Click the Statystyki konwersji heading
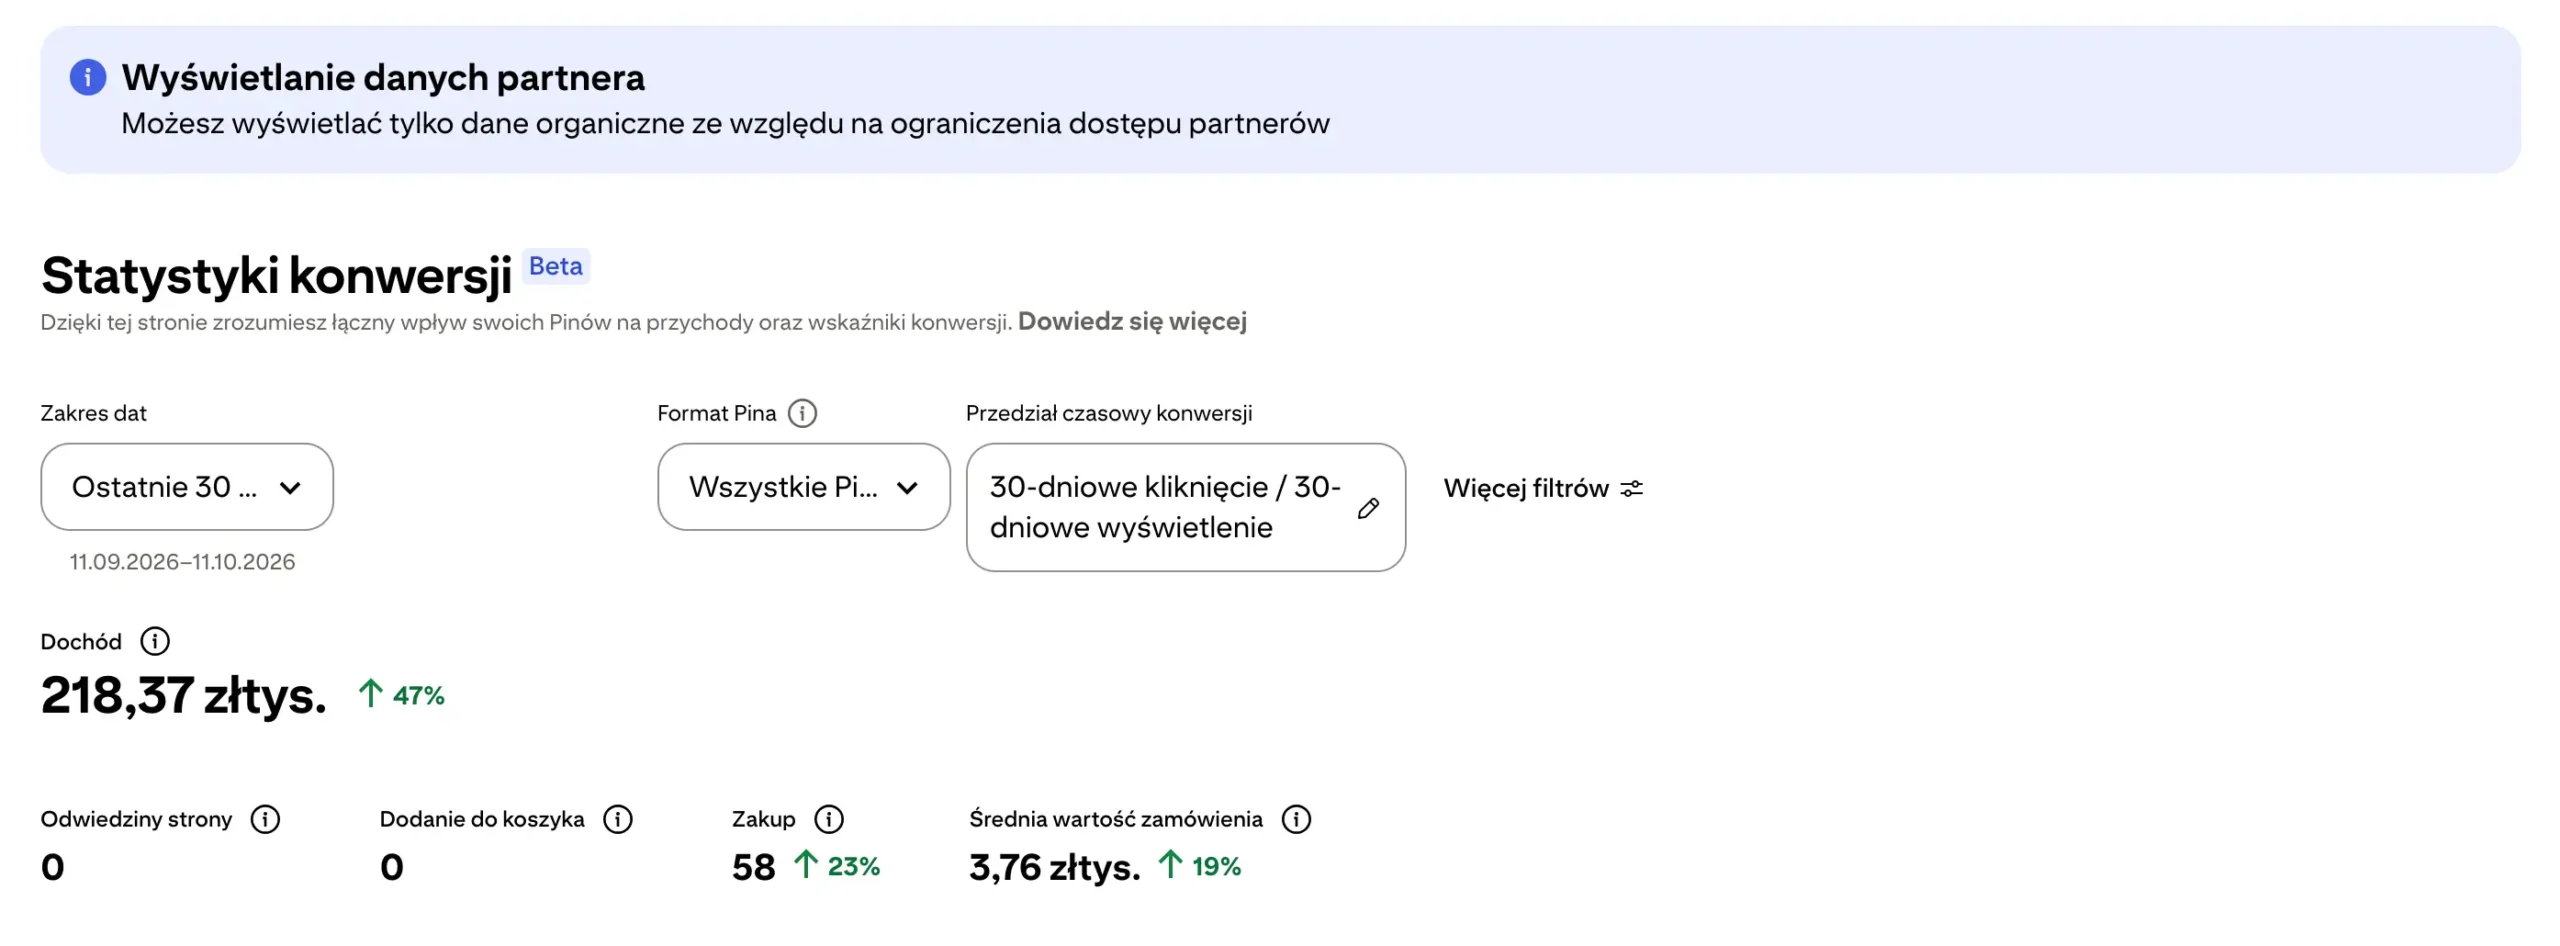Viewport: 2560px width, 946px height. click(276, 276)
